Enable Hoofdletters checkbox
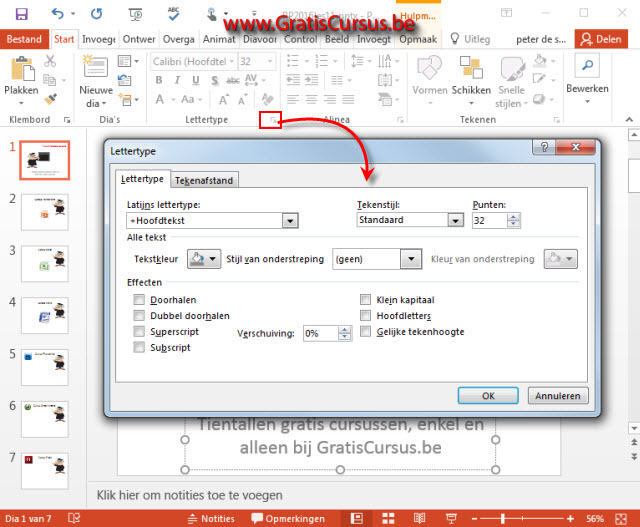 365,316
